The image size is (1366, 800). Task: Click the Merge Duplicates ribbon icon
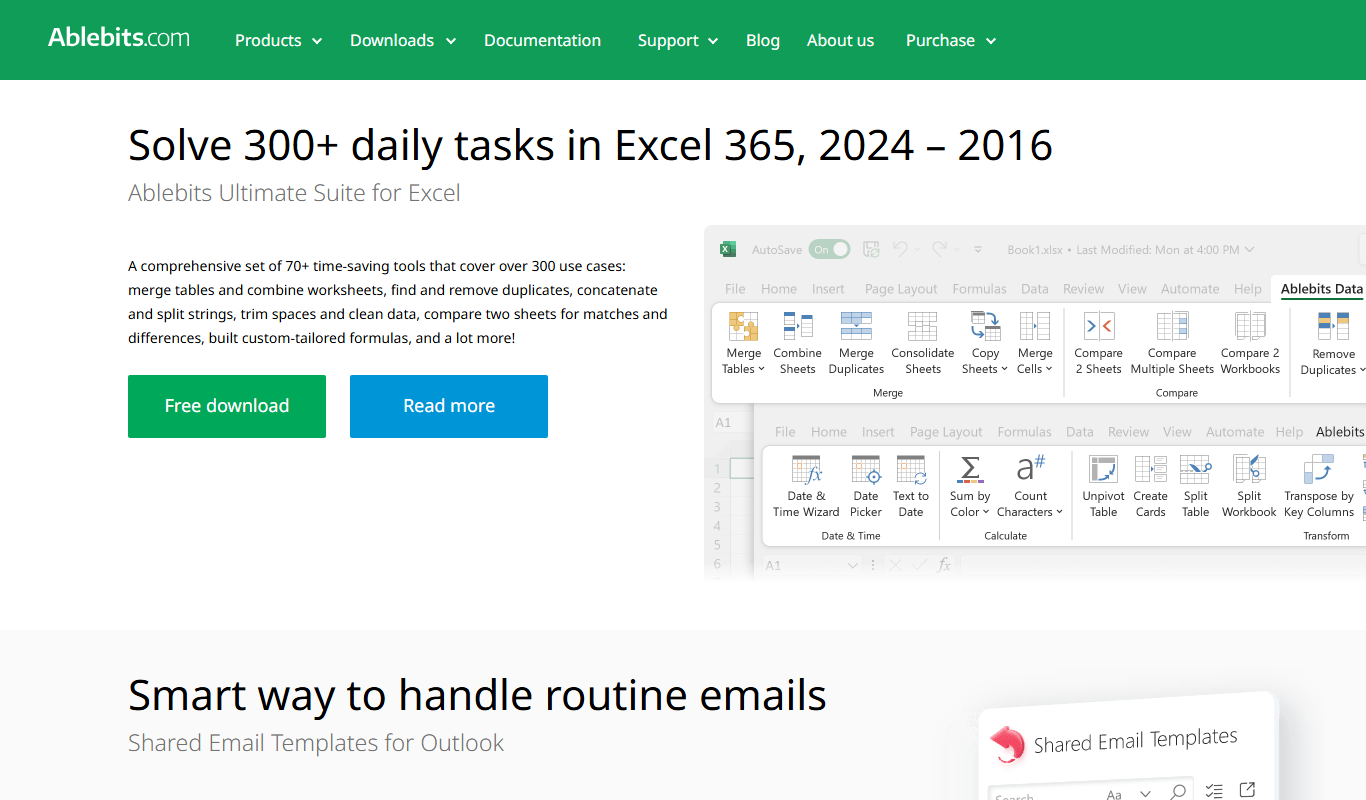(856, 327)
